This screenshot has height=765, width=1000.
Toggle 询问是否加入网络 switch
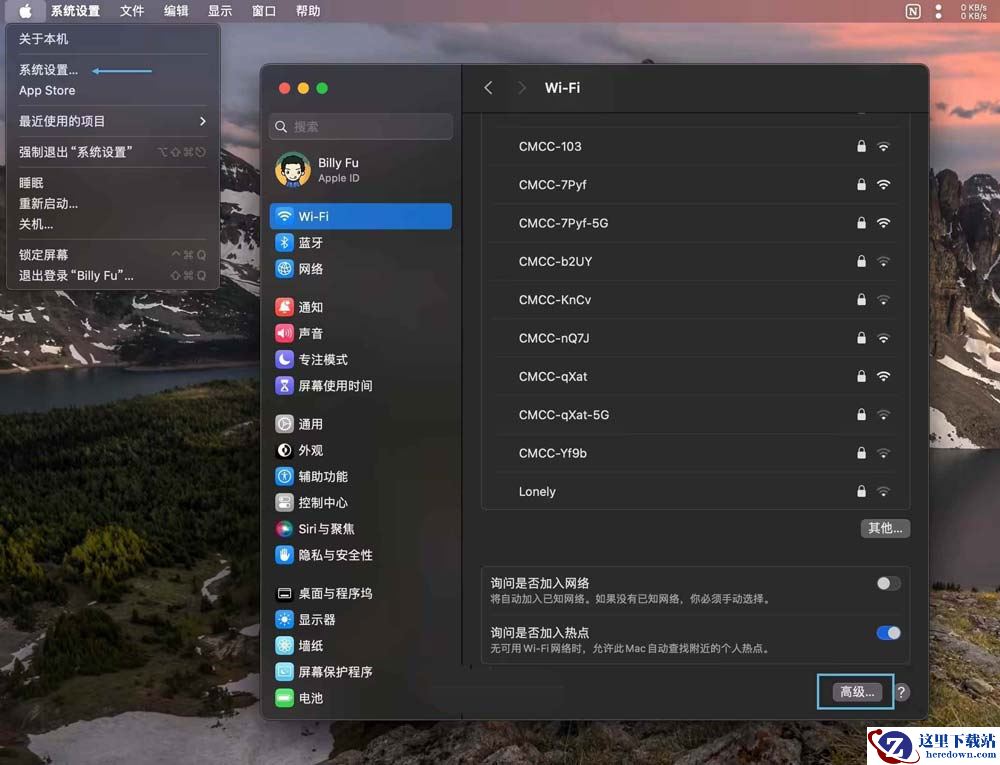888,583
